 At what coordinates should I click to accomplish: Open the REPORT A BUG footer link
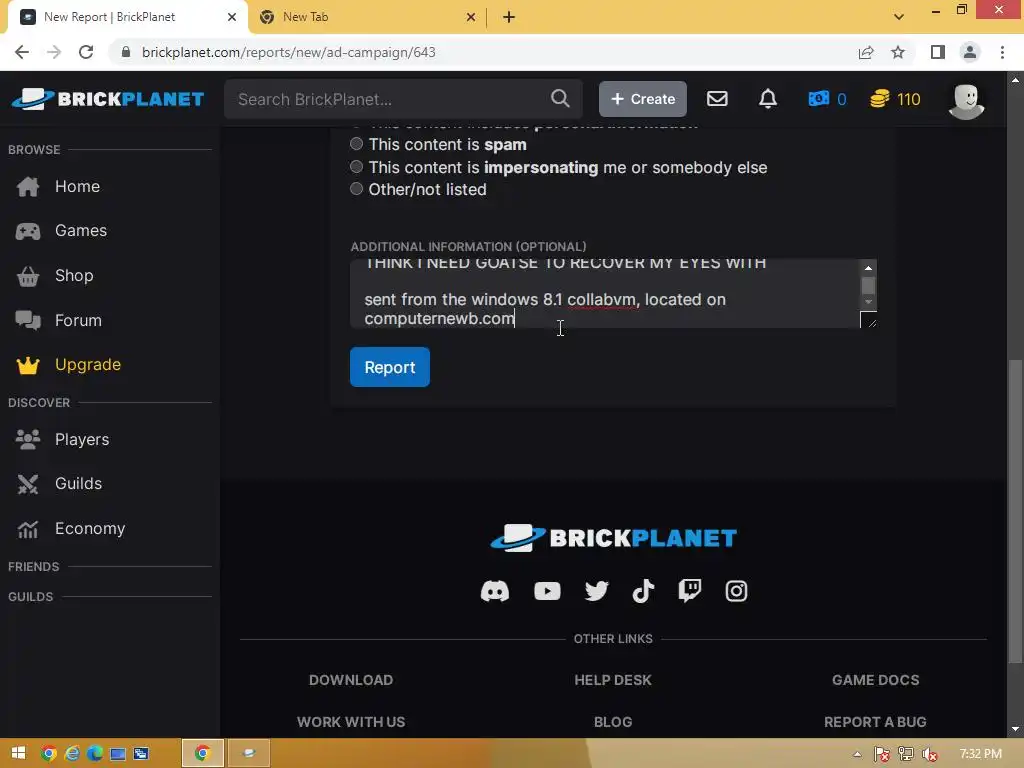875,722
